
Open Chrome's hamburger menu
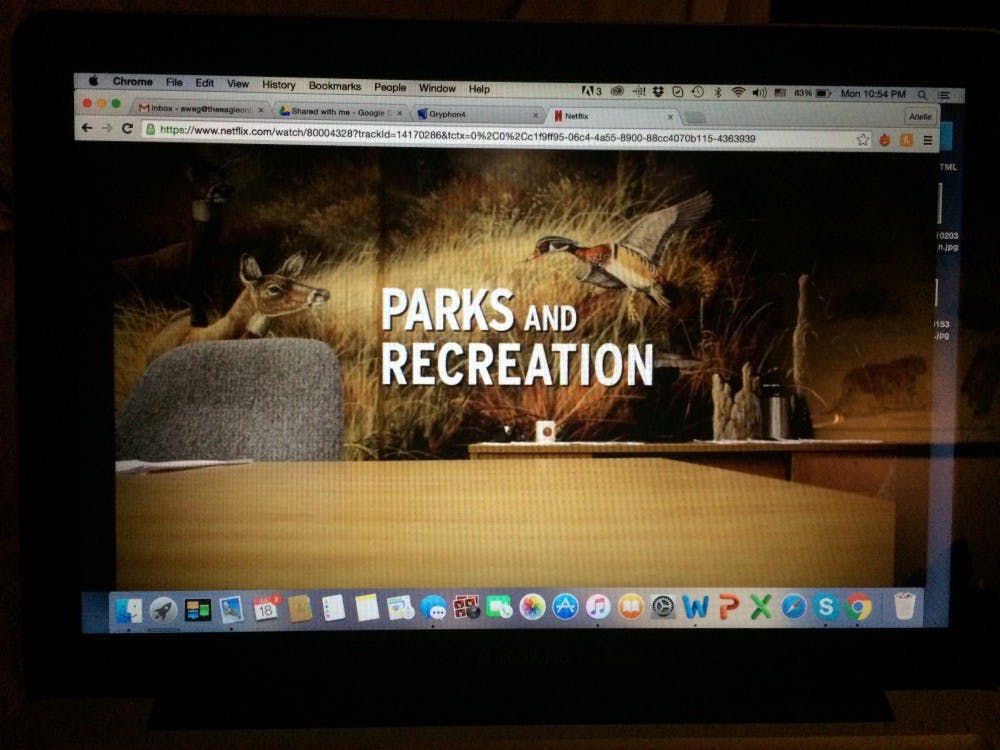click(927, 141)
